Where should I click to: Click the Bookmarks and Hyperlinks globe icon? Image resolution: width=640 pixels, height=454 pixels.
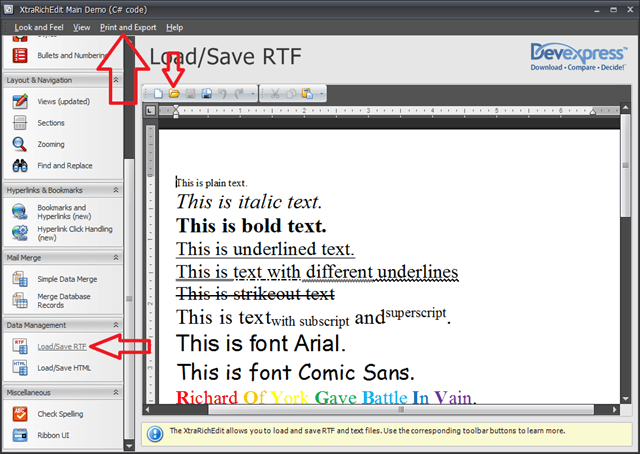coord(20,211)
